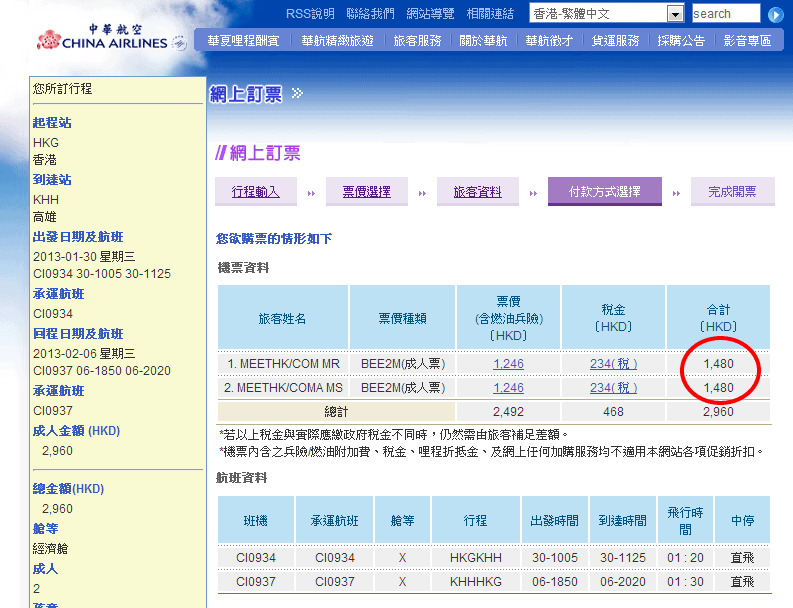Switch to the 旅客資料 step
This screenshot has height=608, width=793.
point(477,192)
